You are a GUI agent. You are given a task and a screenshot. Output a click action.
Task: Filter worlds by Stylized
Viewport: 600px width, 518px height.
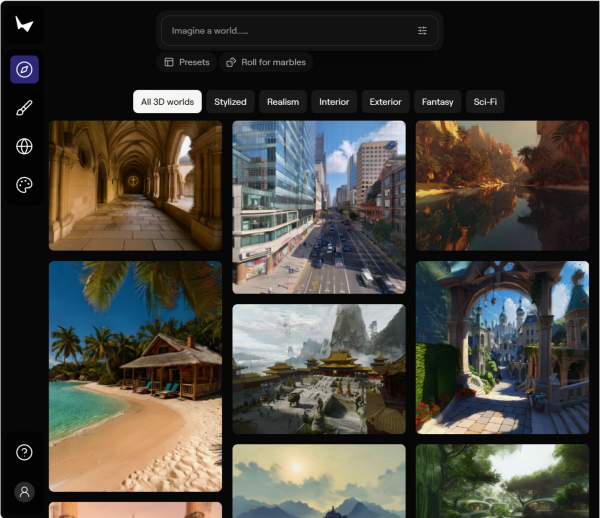pyautogui.click(x=230, y=102)
